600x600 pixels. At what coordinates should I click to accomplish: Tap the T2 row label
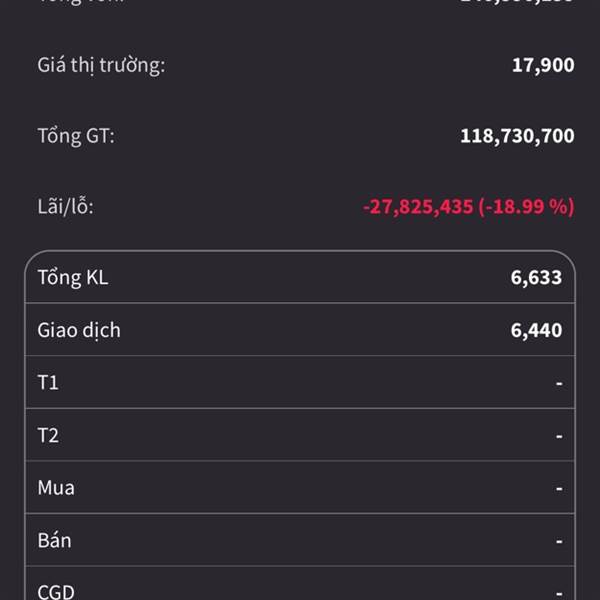tap(48, 435)
